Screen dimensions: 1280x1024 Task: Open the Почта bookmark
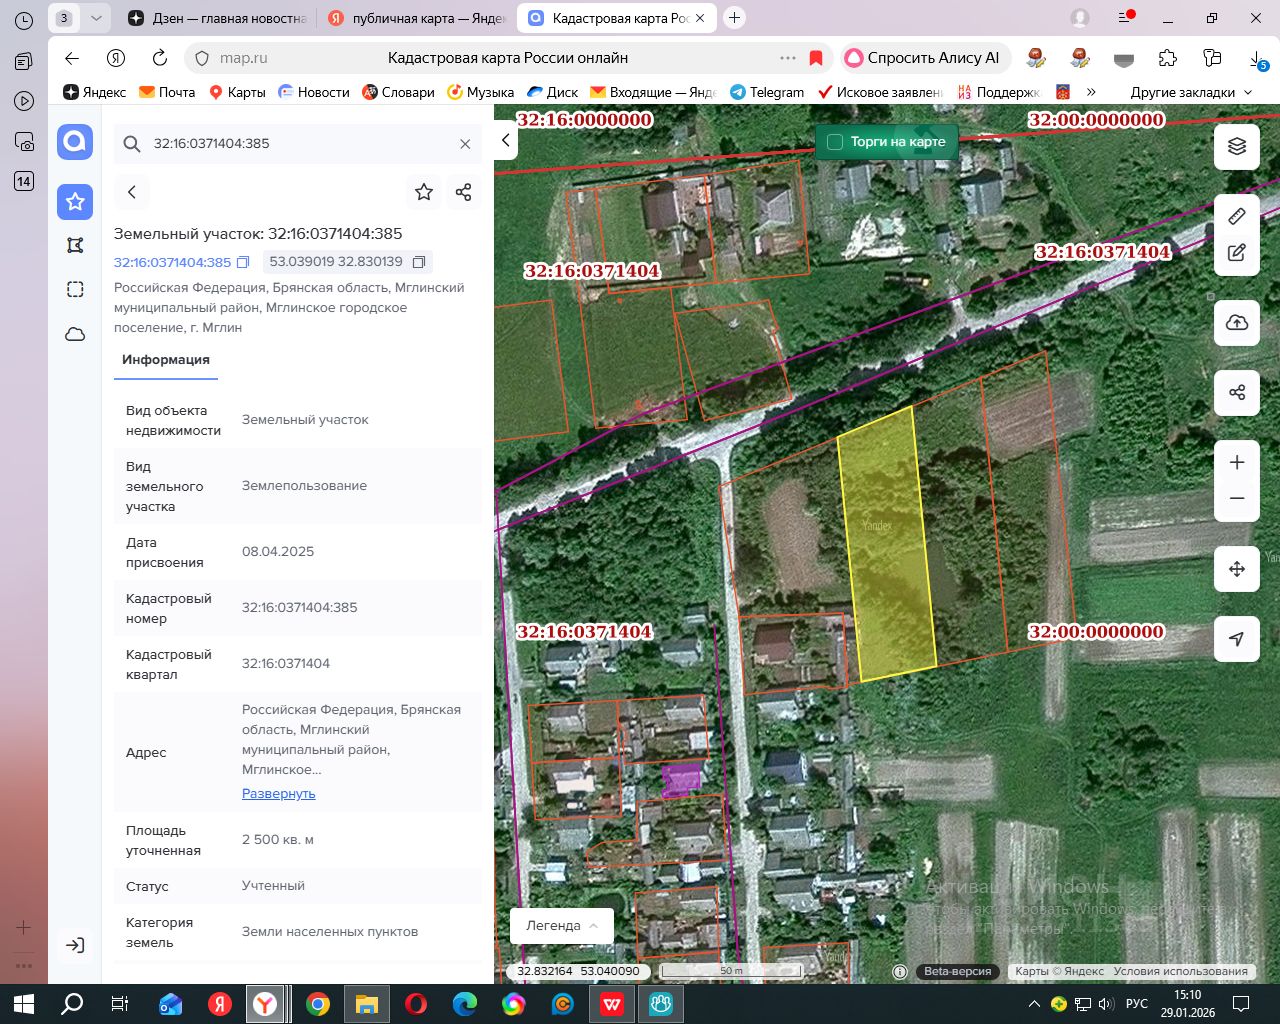[167, 92]
